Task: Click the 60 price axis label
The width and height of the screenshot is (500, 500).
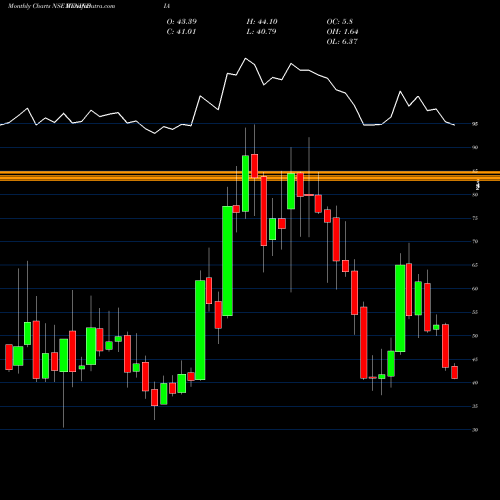Action: [x=475, y=289]
